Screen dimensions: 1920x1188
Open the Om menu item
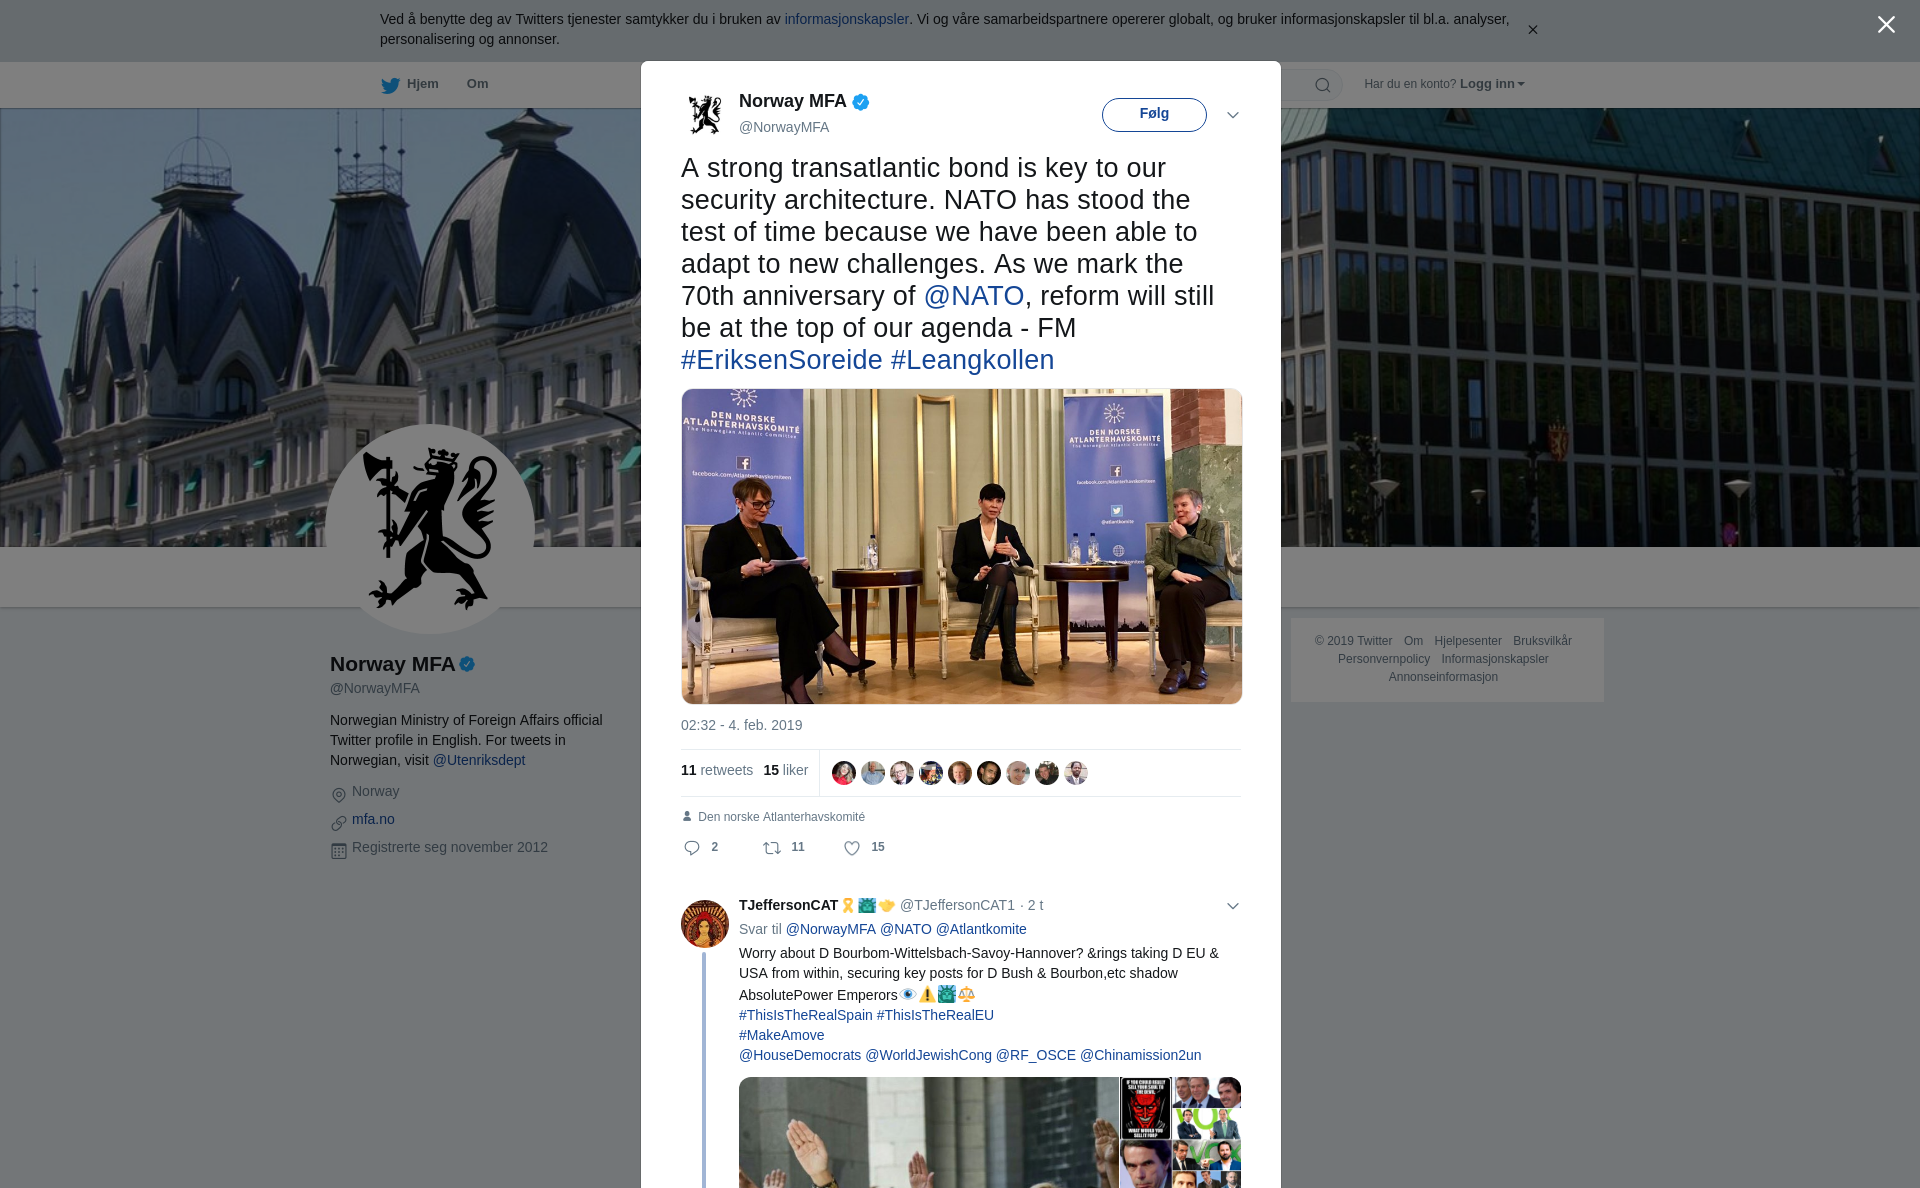477,84
